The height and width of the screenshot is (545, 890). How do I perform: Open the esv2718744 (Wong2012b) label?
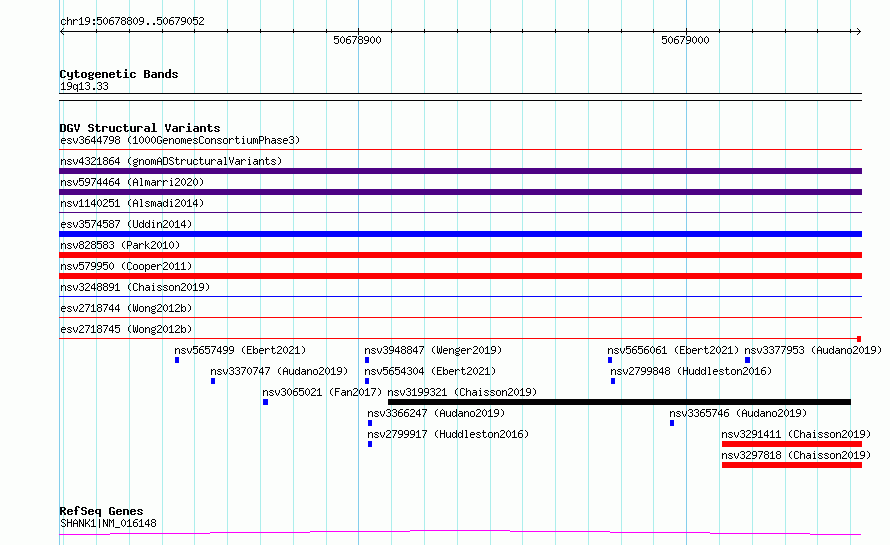126,308
